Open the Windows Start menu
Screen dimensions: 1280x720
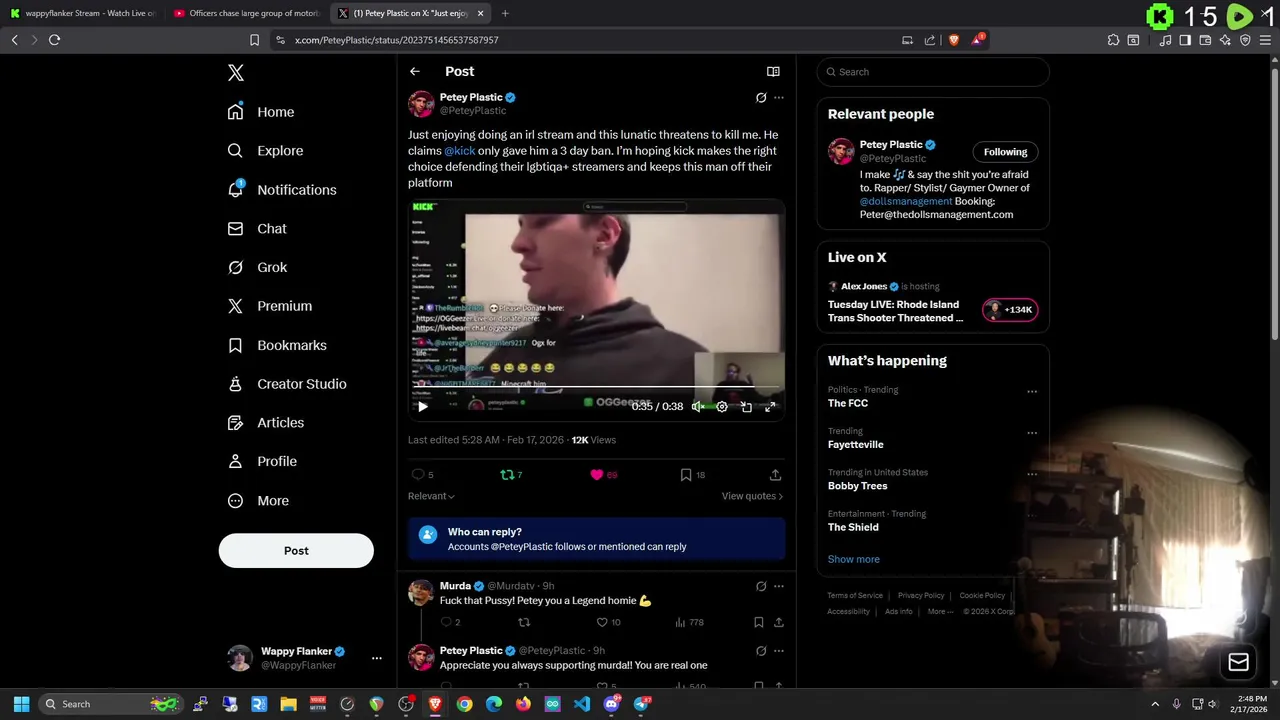[x=21, y=704]
